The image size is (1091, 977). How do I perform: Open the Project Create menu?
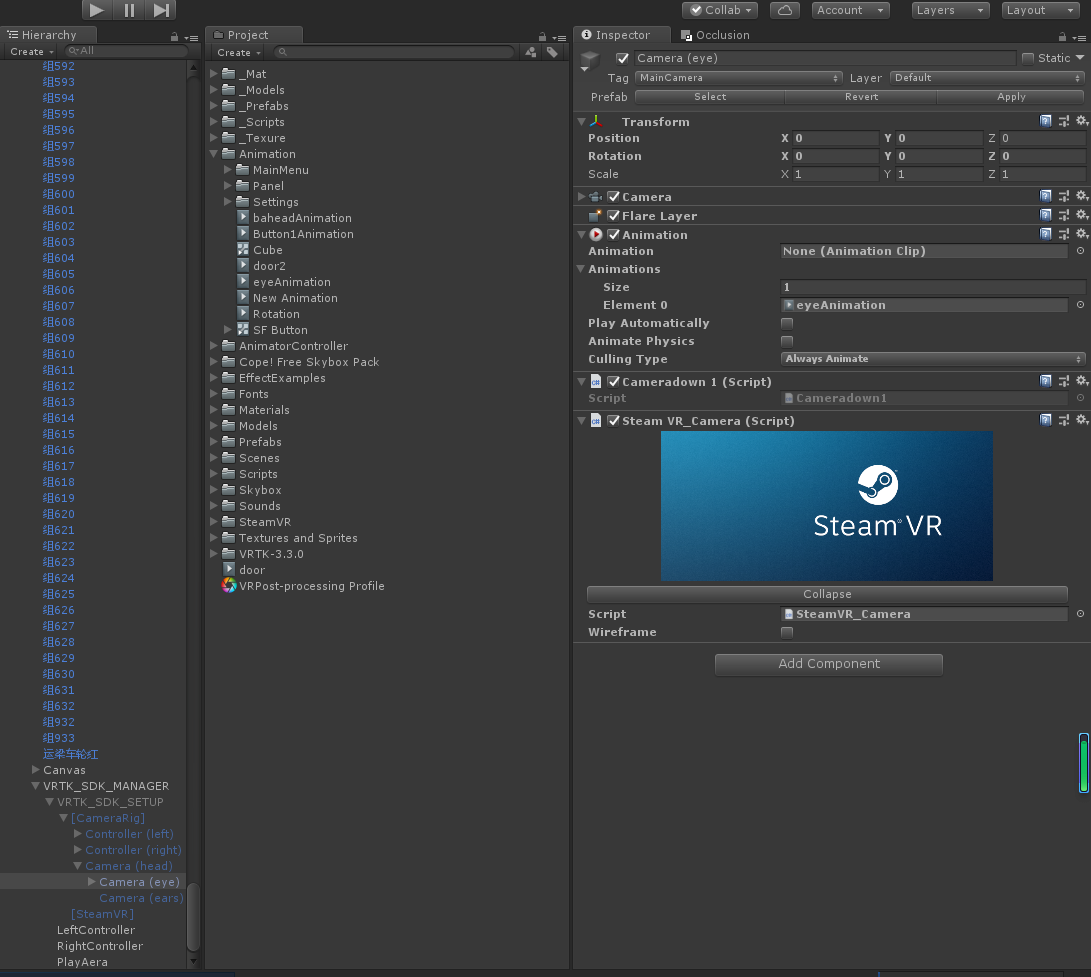[239, 52]
